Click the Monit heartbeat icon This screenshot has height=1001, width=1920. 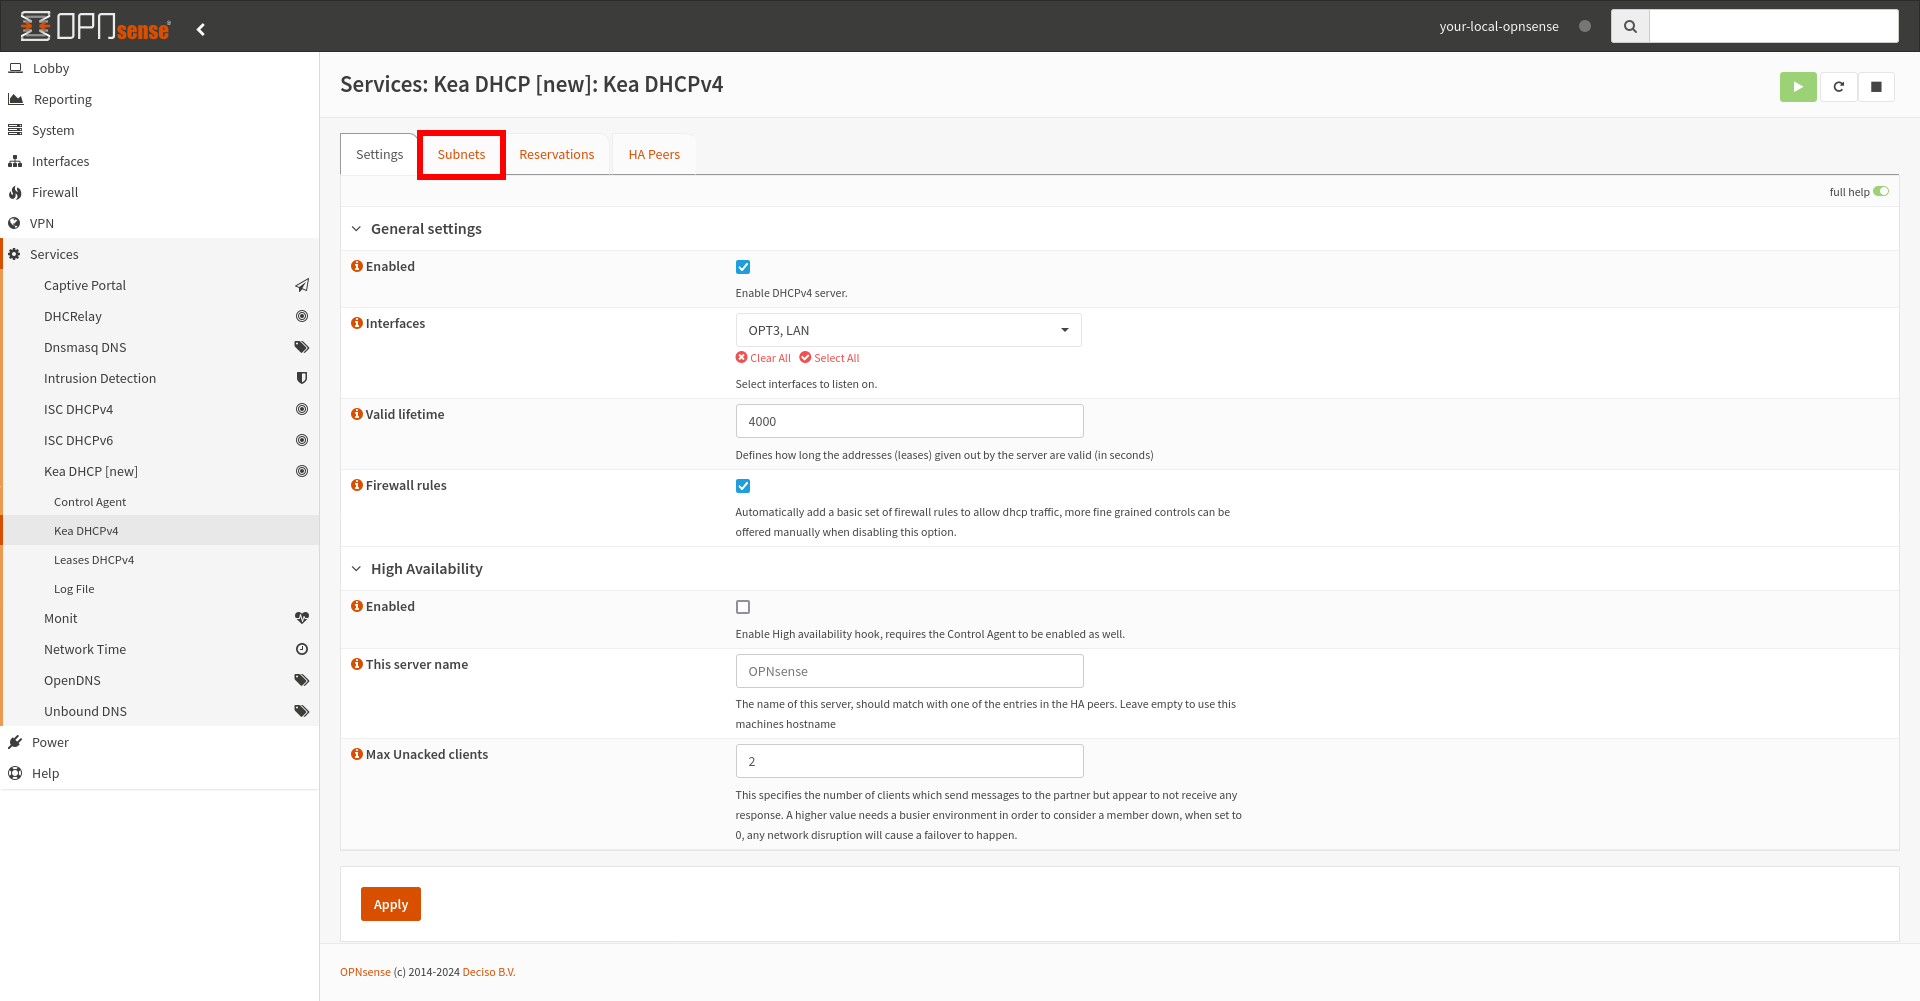click(302, 618)
